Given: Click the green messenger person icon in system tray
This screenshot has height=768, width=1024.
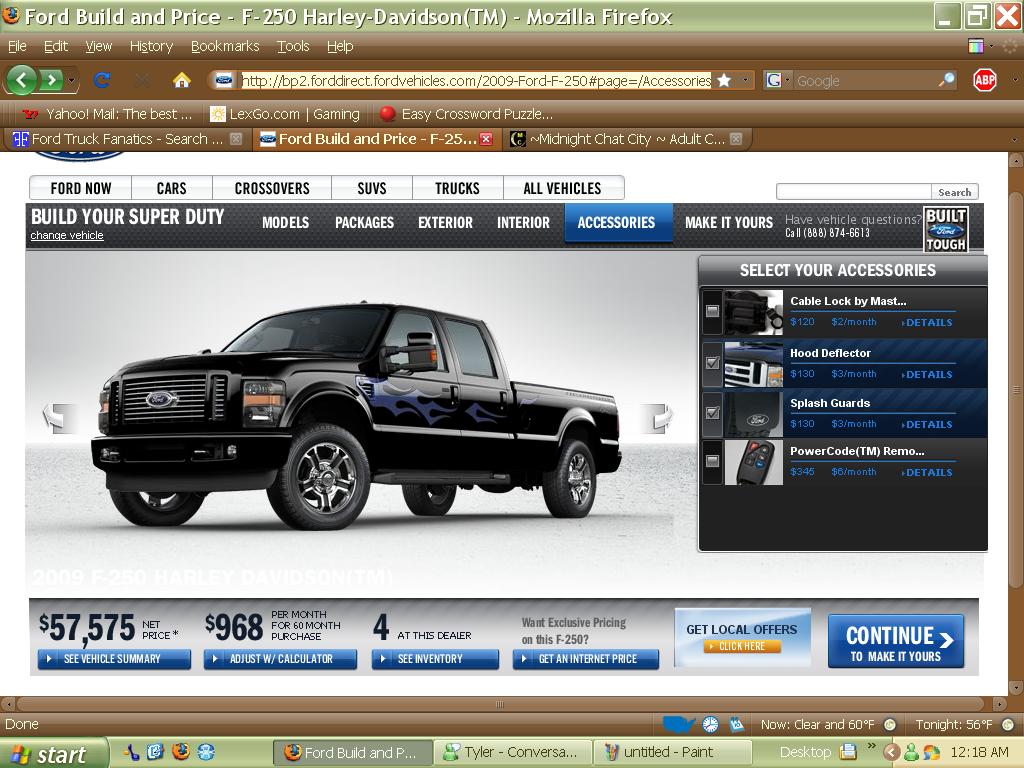Looking at the screenshot, I should pos(910,752).
